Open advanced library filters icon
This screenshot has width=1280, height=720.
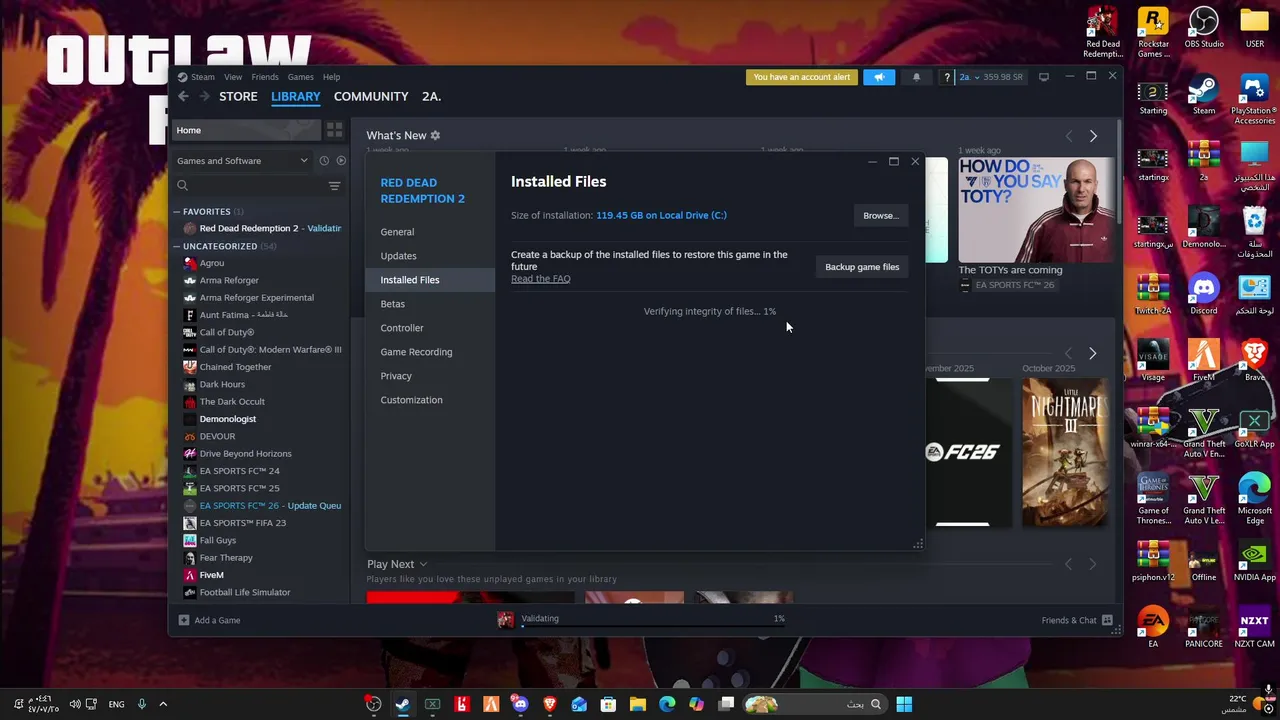(334, 186)
